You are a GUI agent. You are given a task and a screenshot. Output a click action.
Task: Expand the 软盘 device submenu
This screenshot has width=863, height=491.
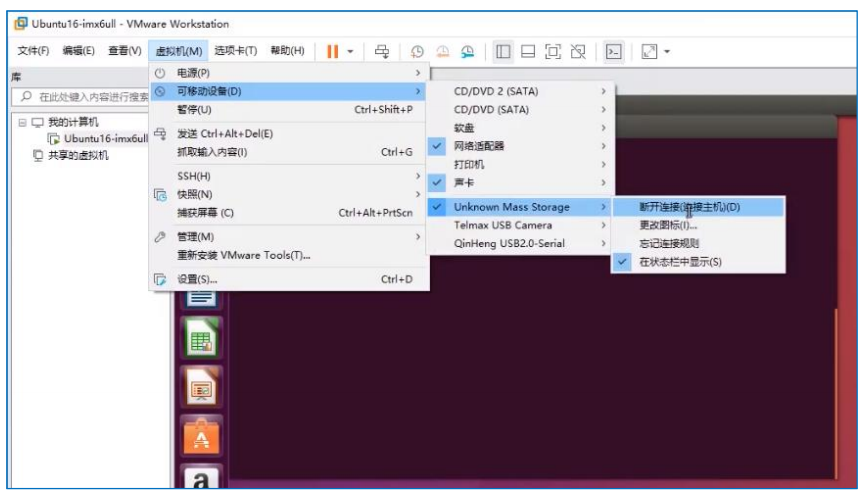(x=520, y=128)
